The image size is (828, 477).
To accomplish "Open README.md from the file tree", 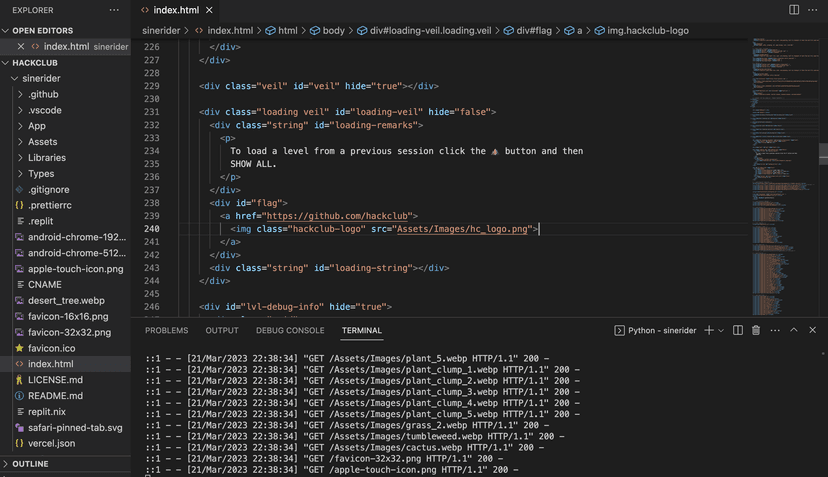I will pos(55,396).
